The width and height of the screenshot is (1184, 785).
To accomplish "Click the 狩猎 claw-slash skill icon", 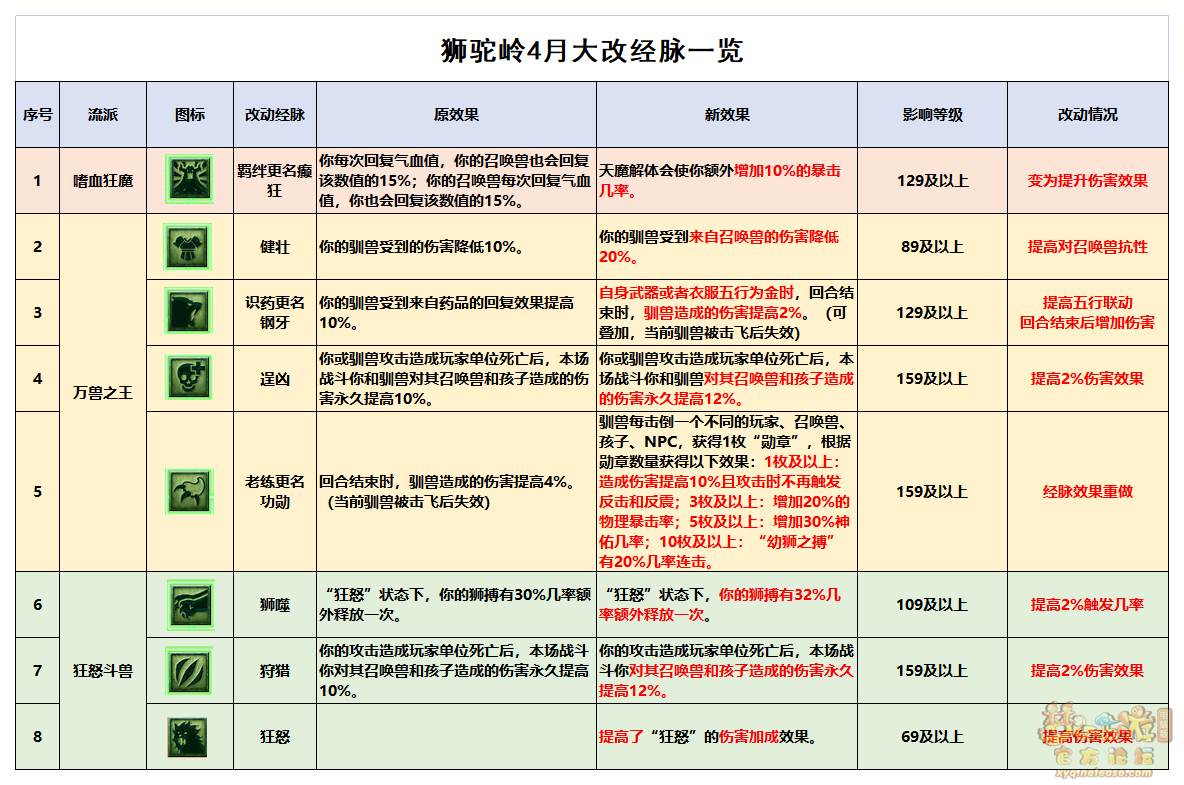I will click(189, 670).
